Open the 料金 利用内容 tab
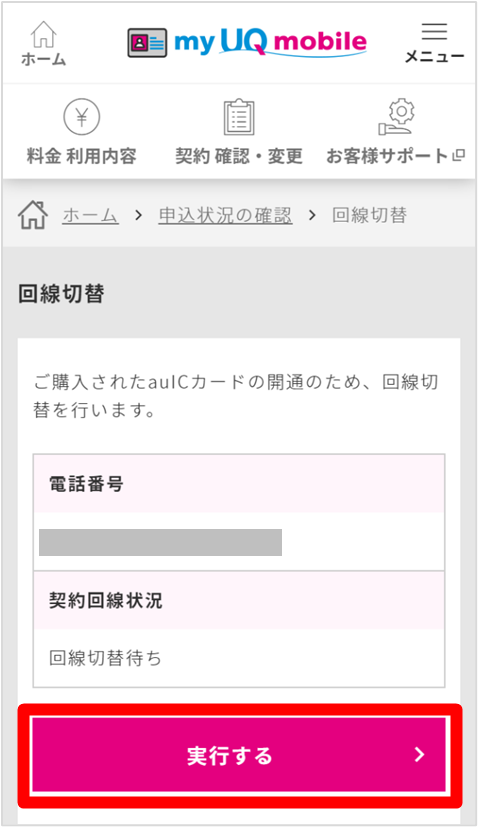Screen dimensions: 478x827 point(82,156)
